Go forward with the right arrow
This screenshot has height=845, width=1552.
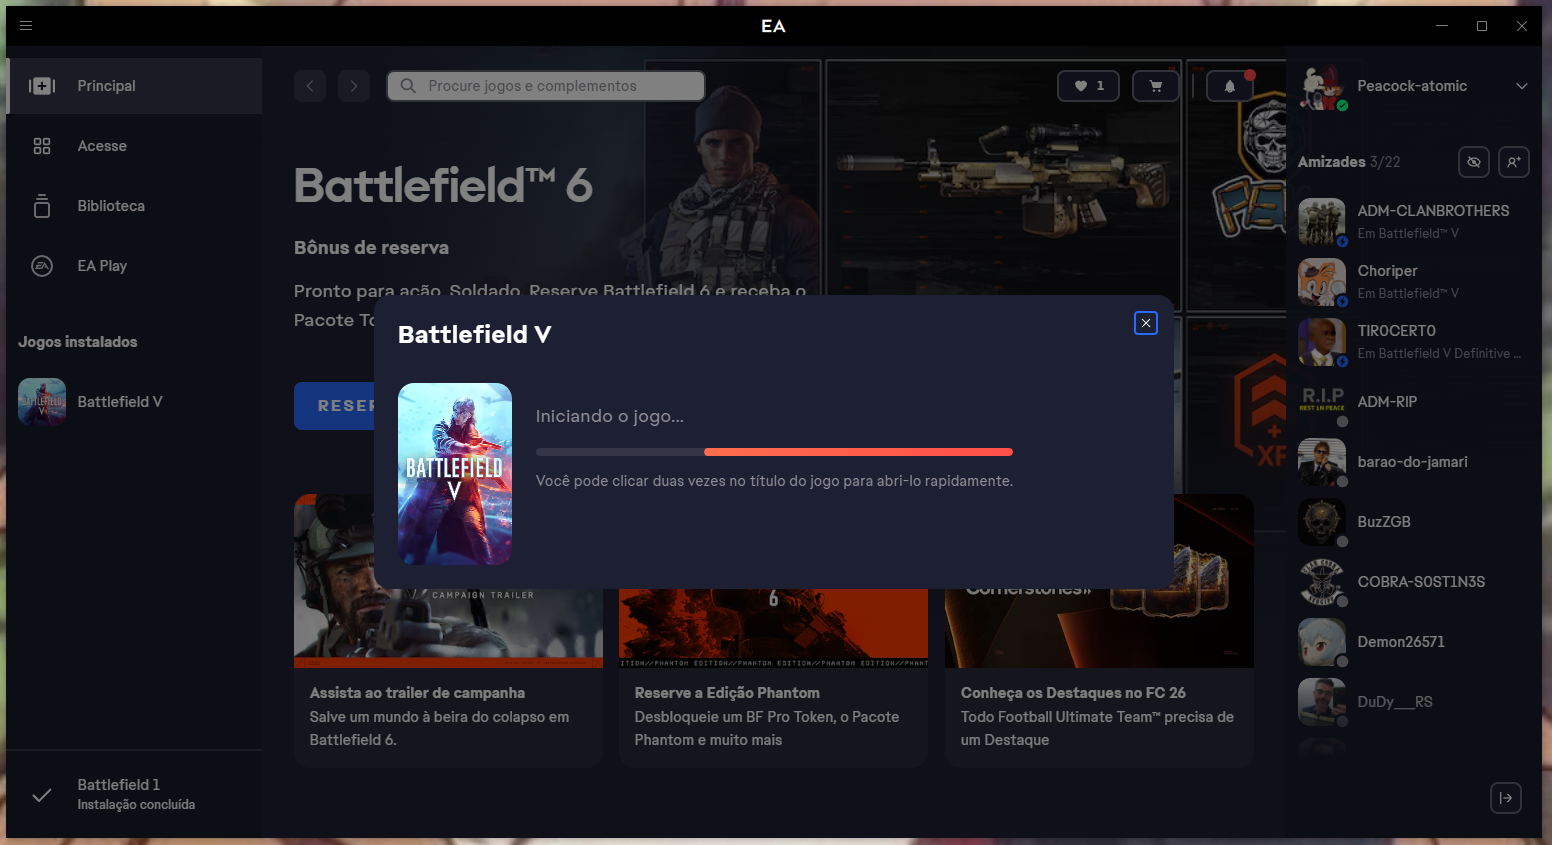click(x=354, y=86)
